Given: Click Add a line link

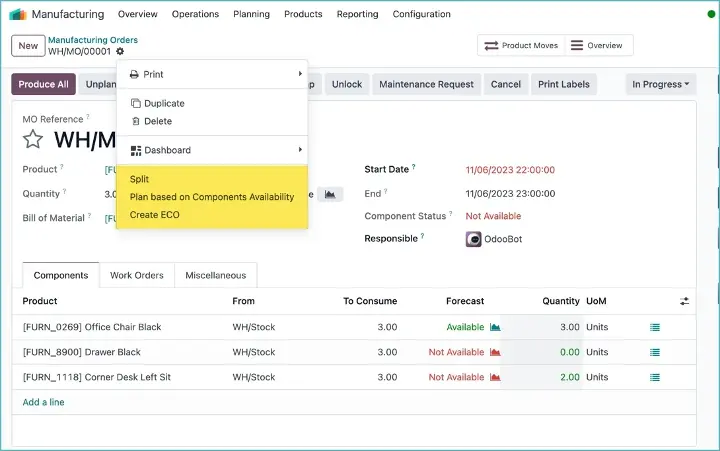Looking at the screenshot, I should [x=43, y=402].
